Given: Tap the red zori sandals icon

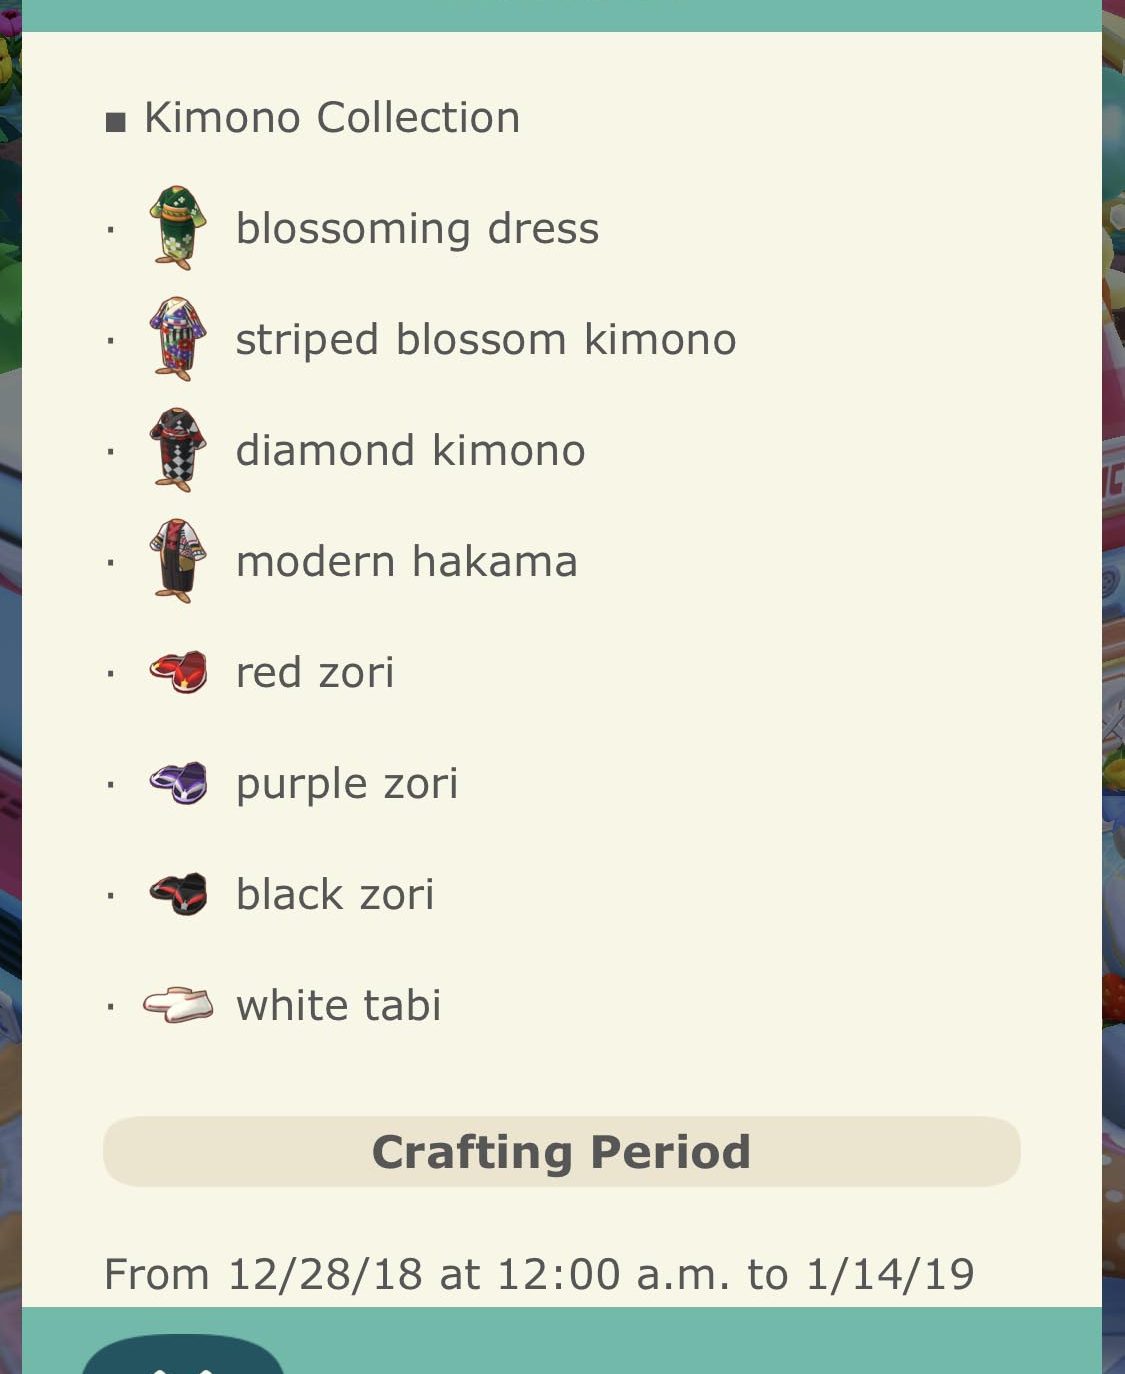Looking at the screenshot, I should 178,672.
